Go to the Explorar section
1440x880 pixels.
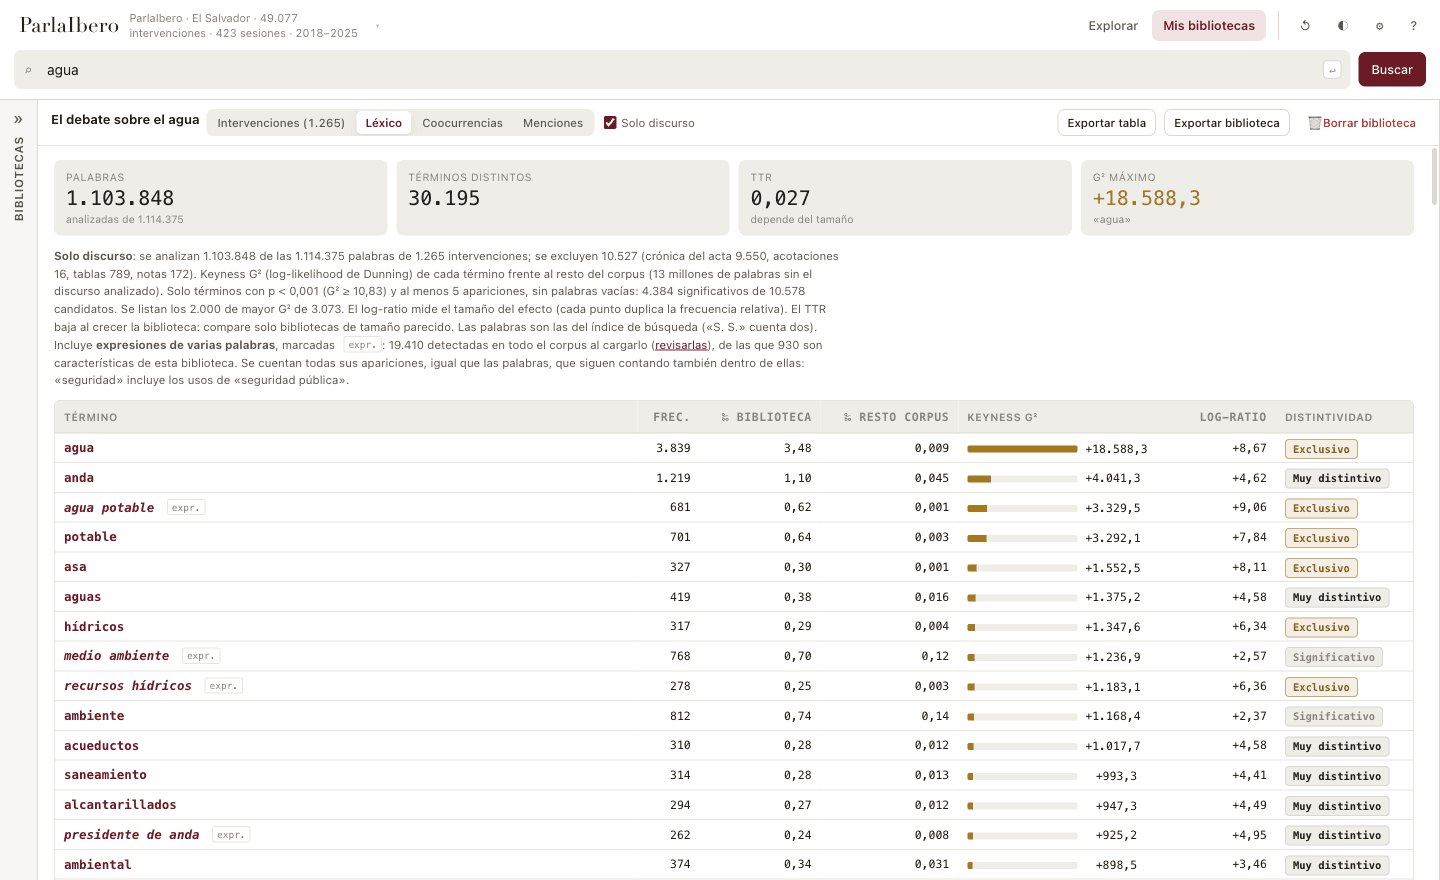(1113, 26)
